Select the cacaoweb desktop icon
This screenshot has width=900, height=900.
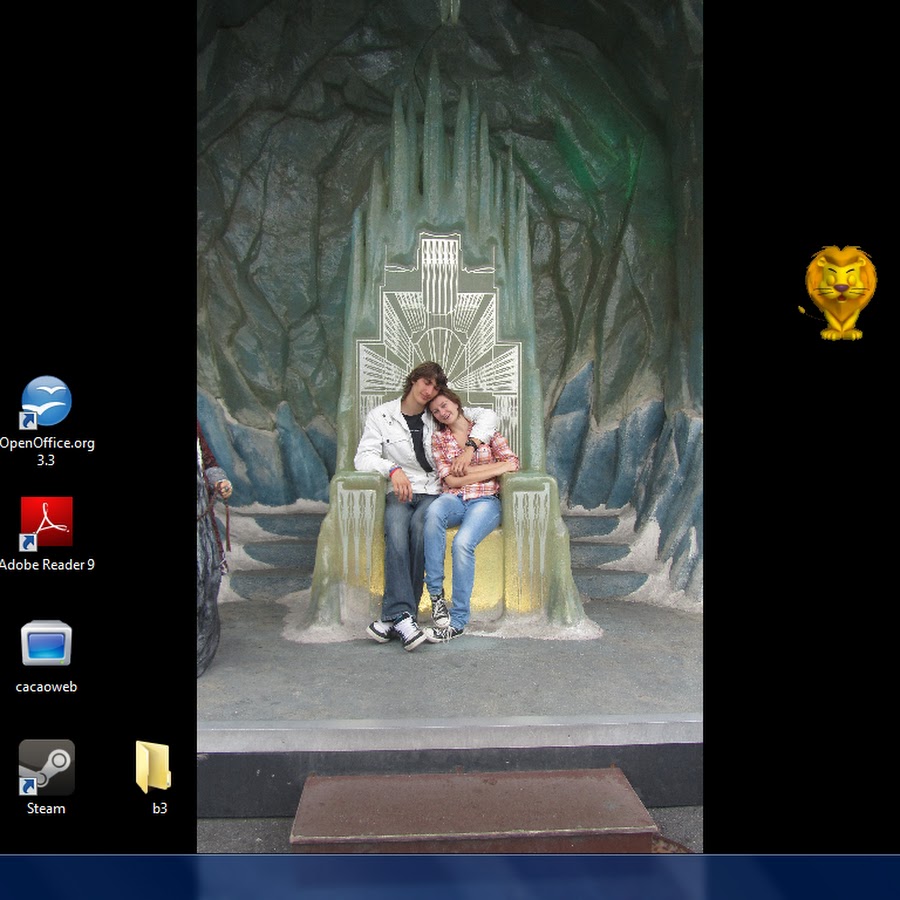46,643
